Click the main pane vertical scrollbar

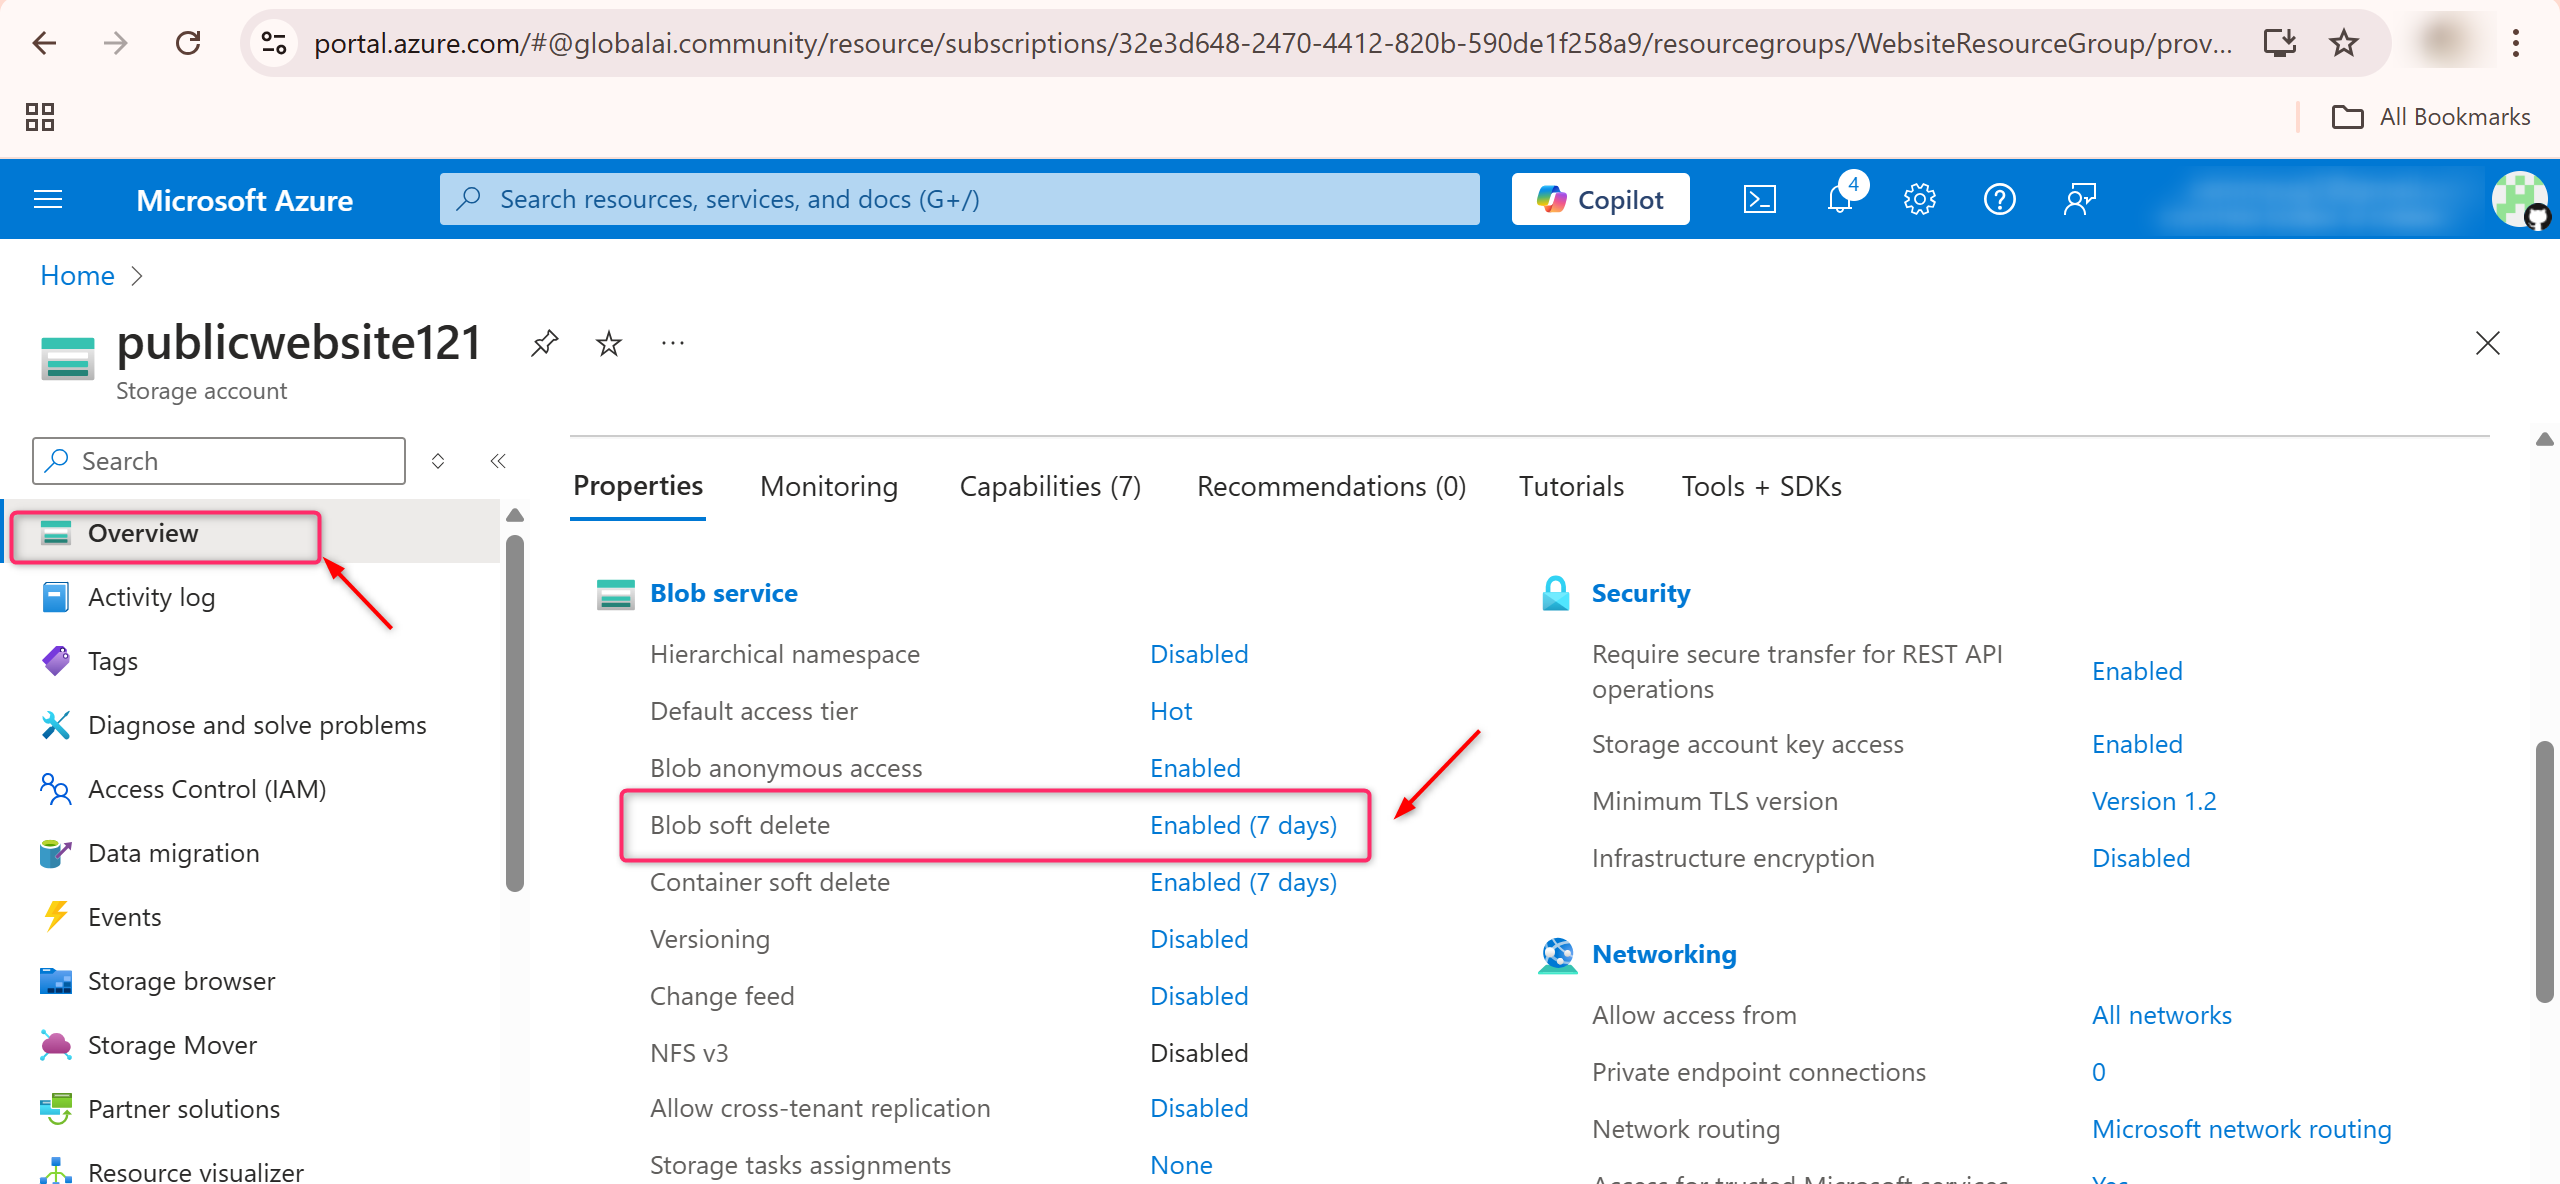point(2544,870)
